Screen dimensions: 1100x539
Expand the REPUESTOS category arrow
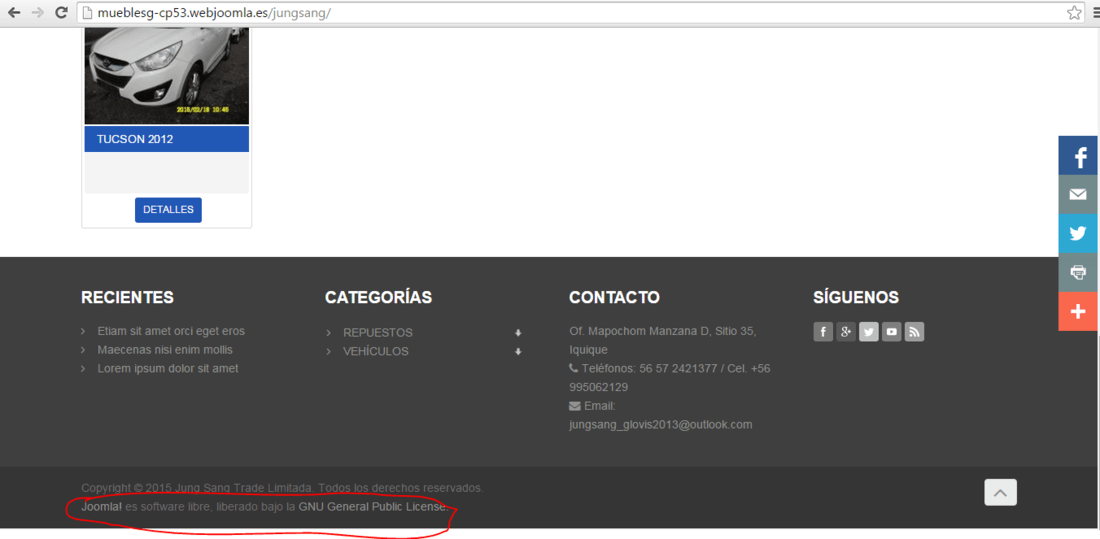(x=518, y=333)
